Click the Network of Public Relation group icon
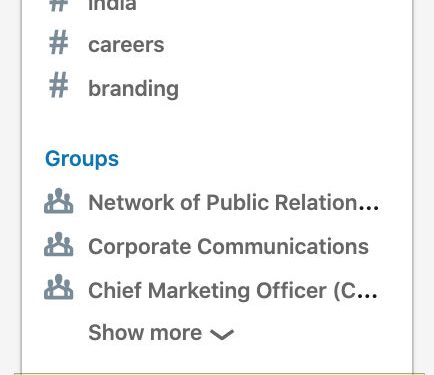This screenshot has height=375, width=434. click(x=59, y=201)
